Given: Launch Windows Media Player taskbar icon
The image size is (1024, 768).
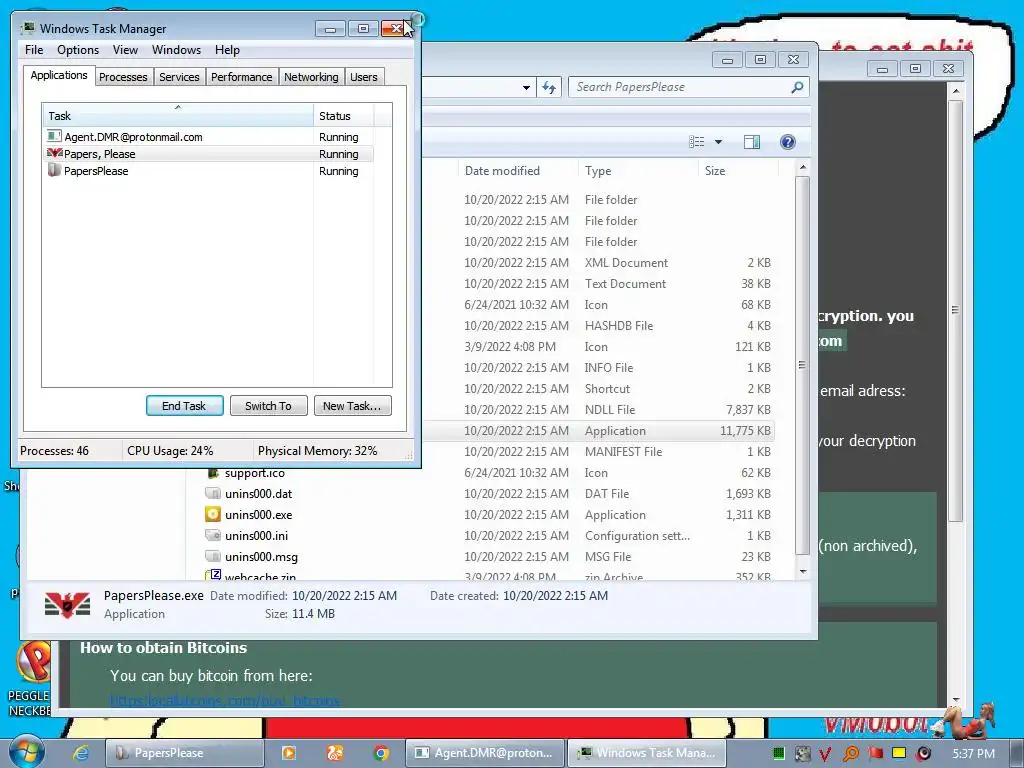Looking at the screenshot, I should tap(289, 753).
